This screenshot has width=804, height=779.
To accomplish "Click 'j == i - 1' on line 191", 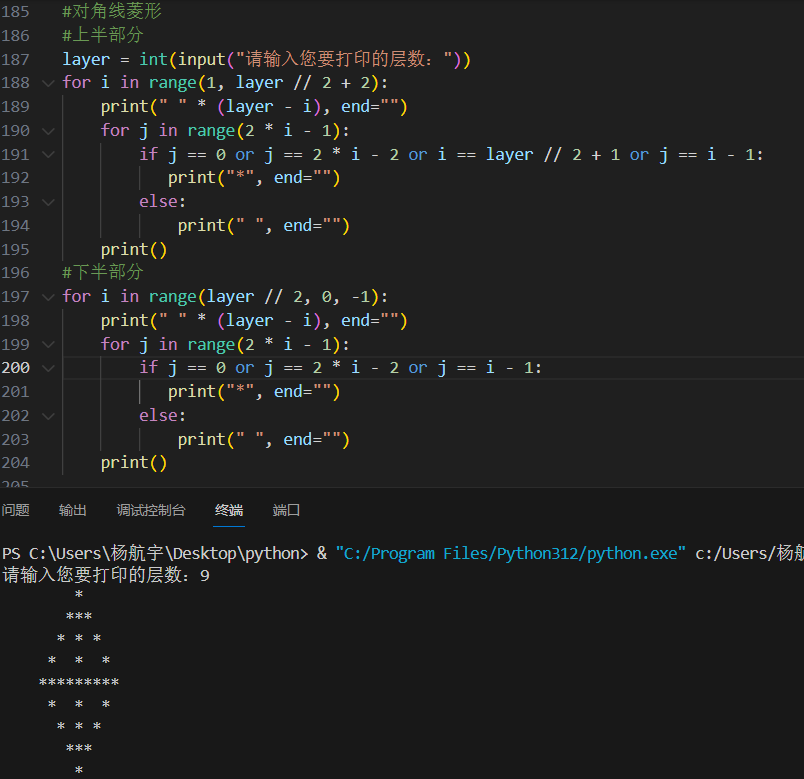I will coord(706,155).
